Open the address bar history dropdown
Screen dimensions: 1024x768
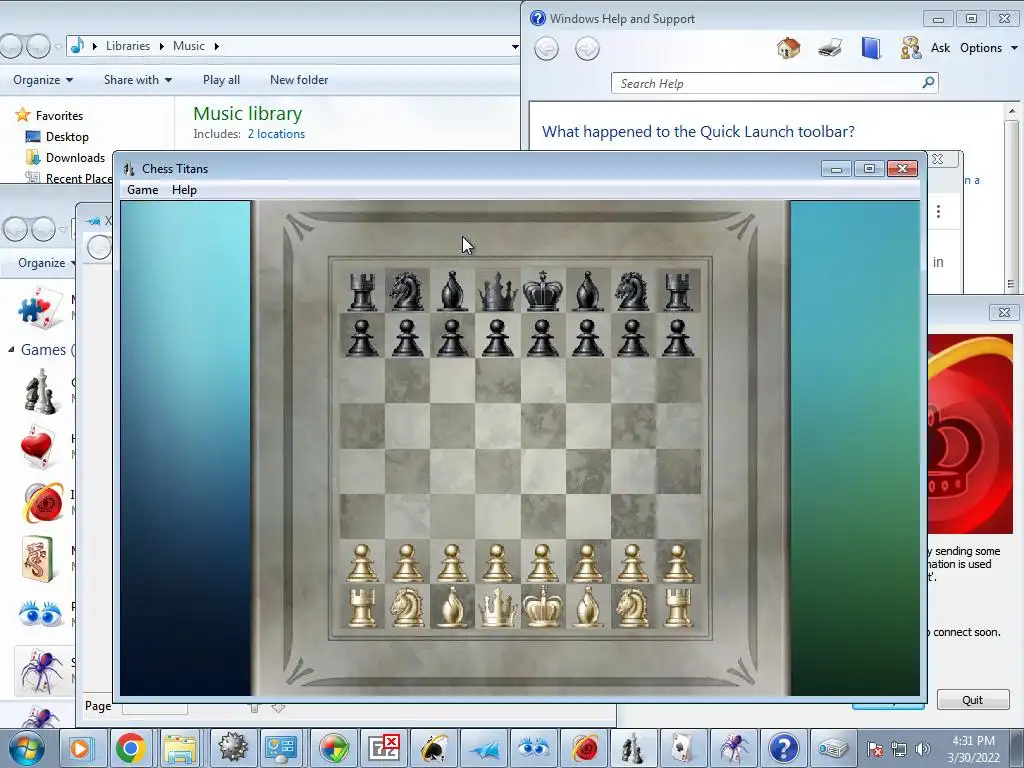point(515,46)
